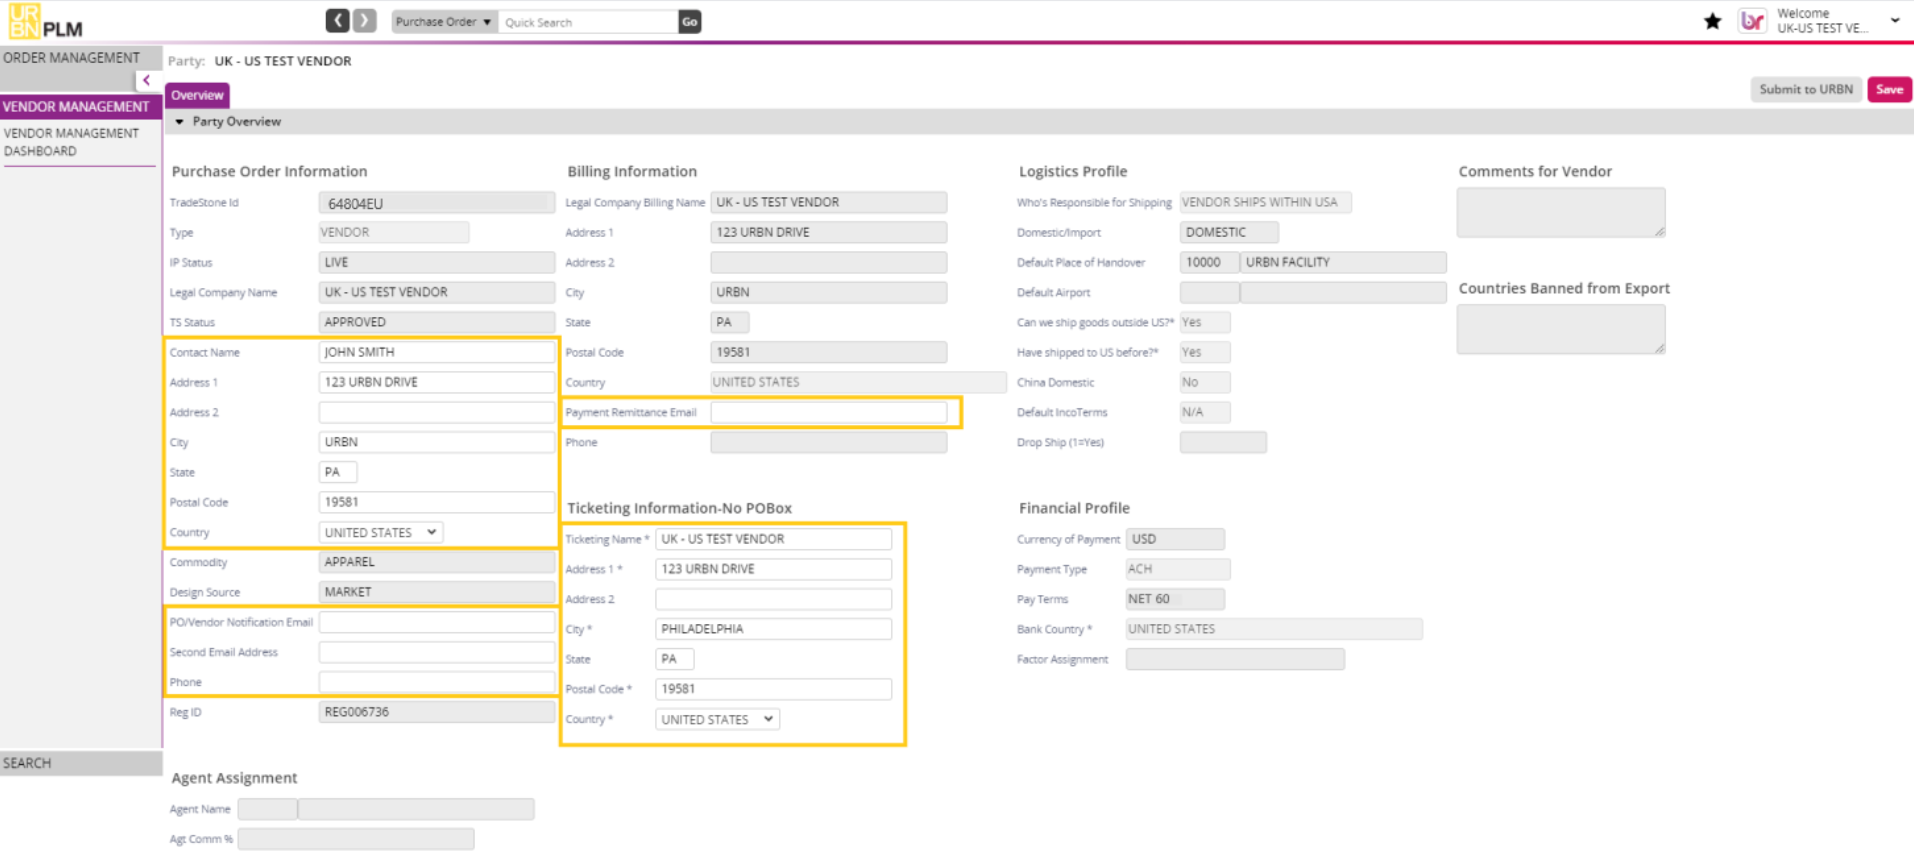
Task: Focus the Quick Search box
Action: coord(588,22)
